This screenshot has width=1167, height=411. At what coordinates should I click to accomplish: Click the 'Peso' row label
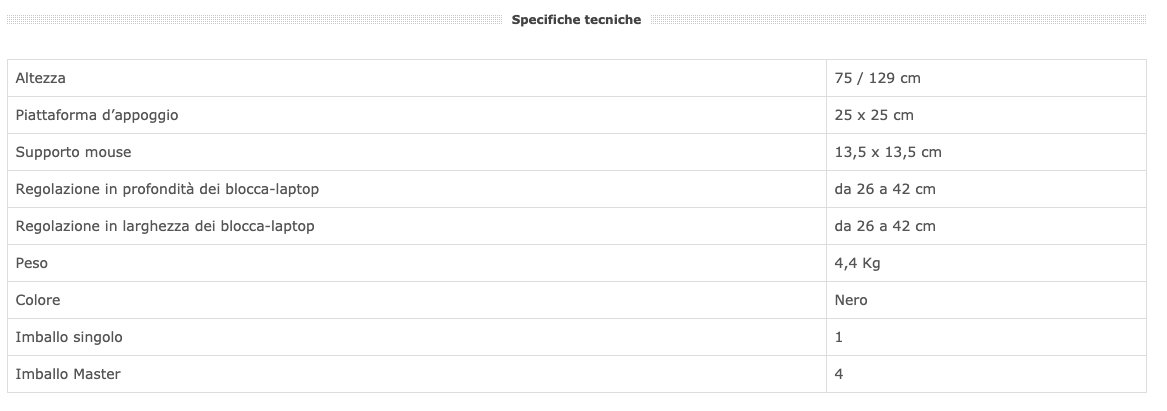tap(32, 263)
